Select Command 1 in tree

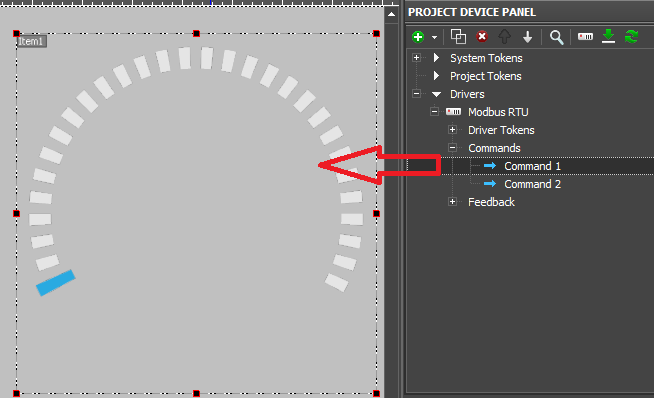click(532, 166)
